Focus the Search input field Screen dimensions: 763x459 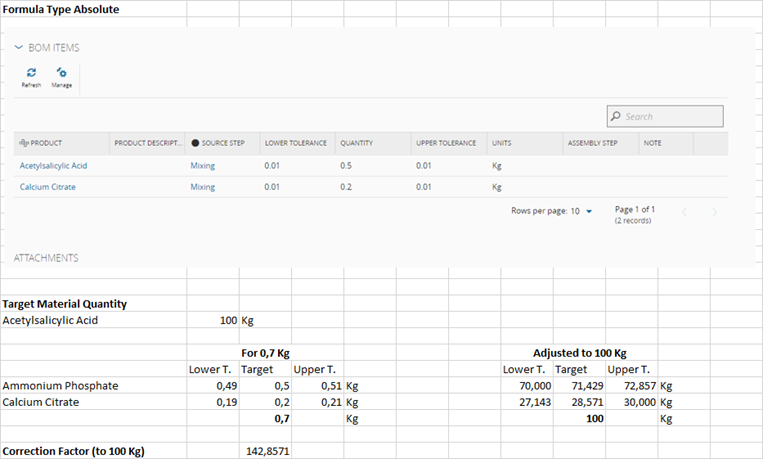665,116
